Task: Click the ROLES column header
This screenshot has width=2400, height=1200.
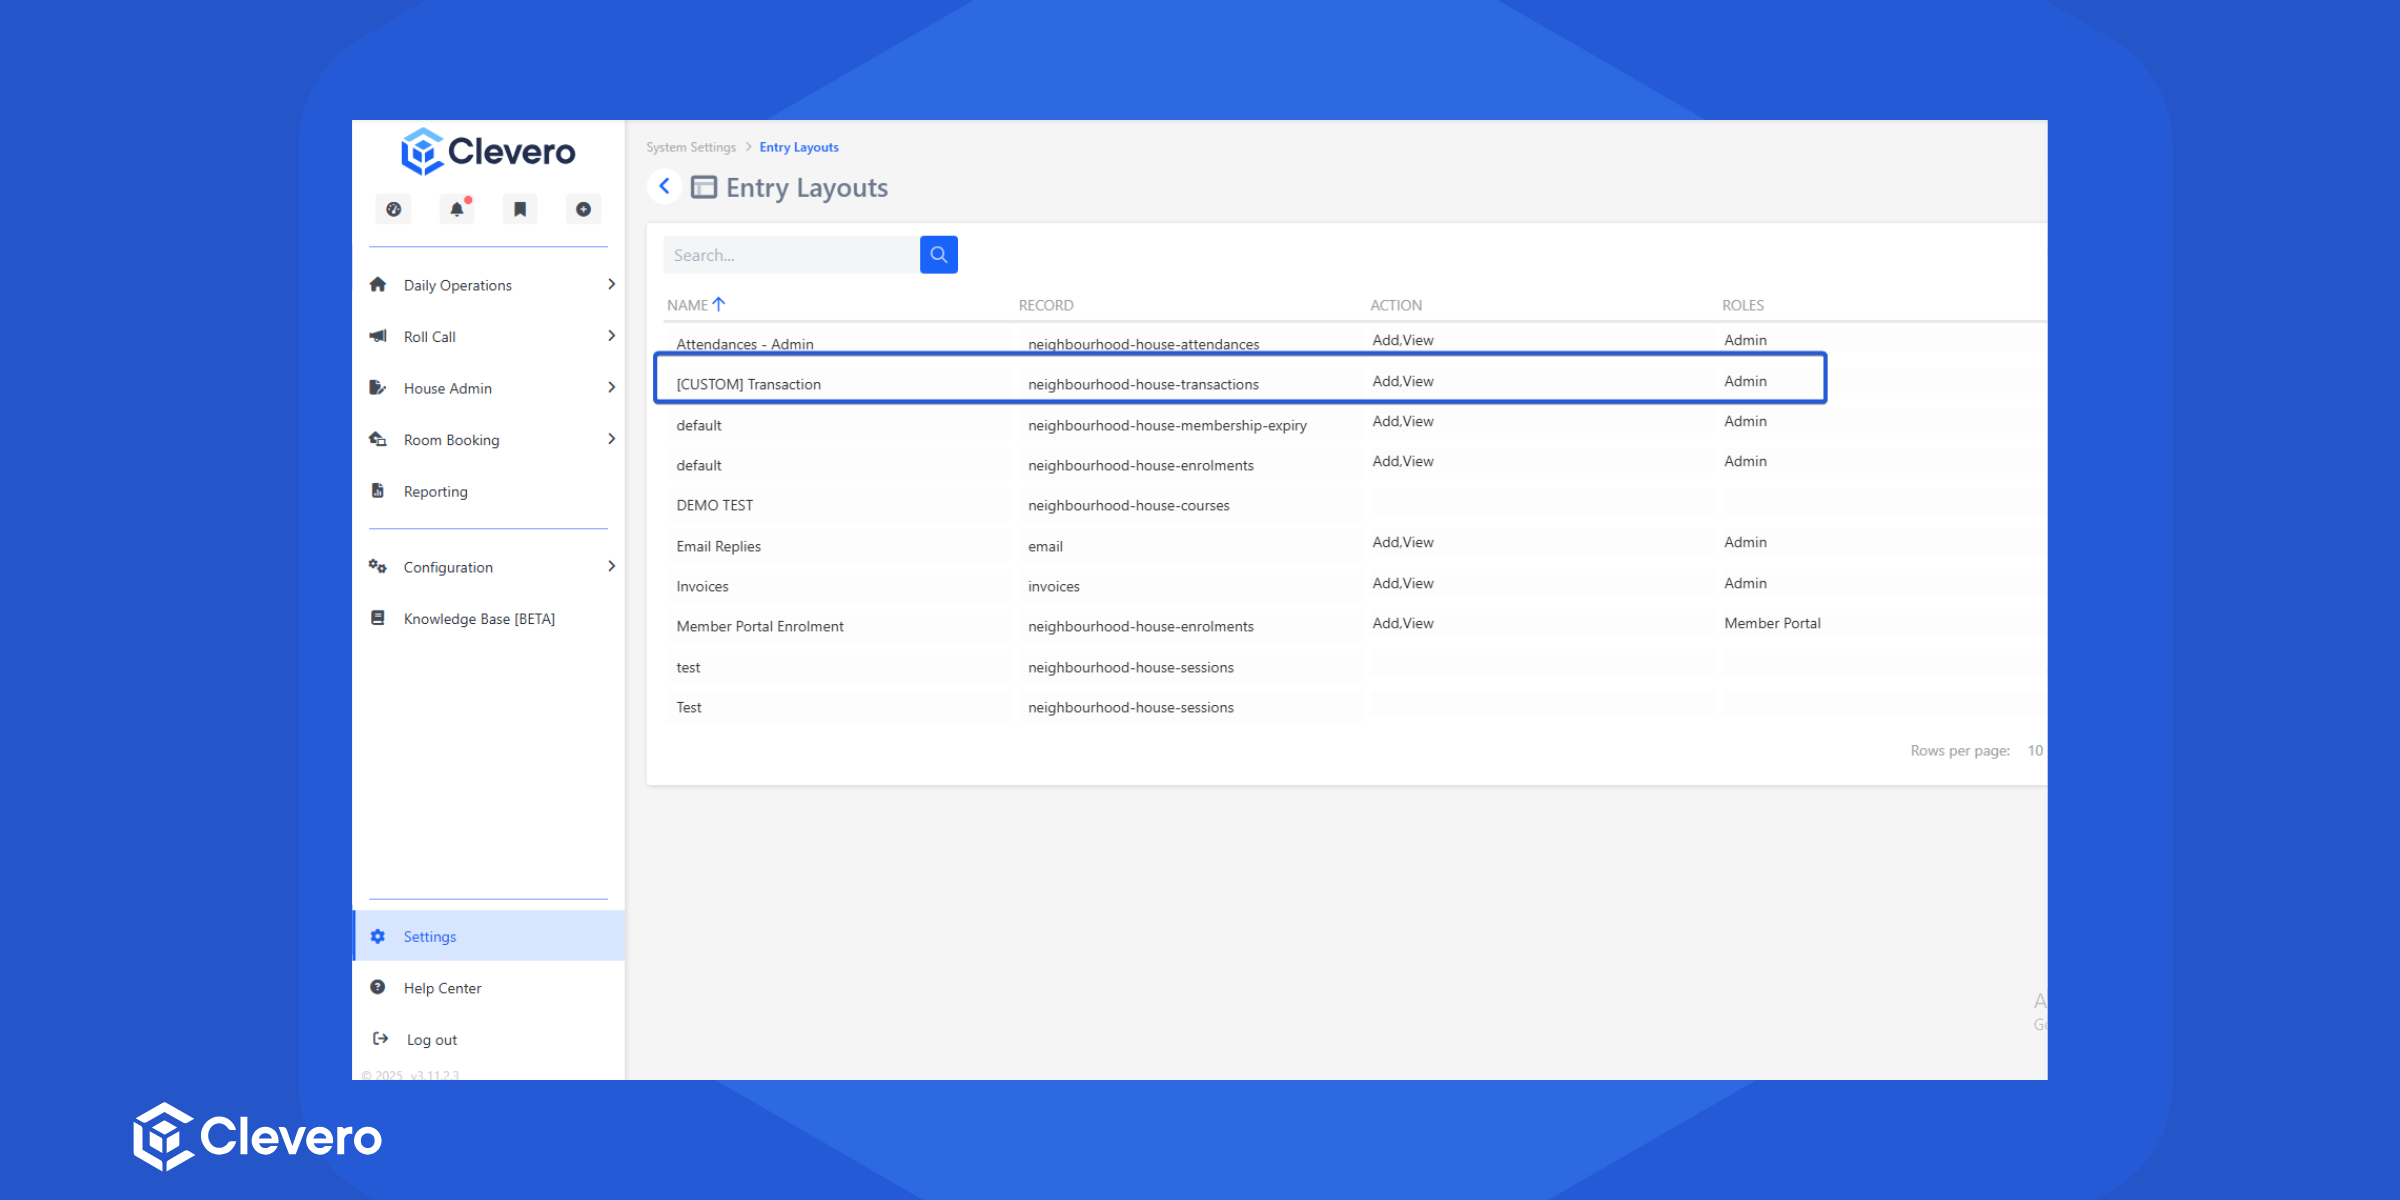Action: click(1743, 305)
